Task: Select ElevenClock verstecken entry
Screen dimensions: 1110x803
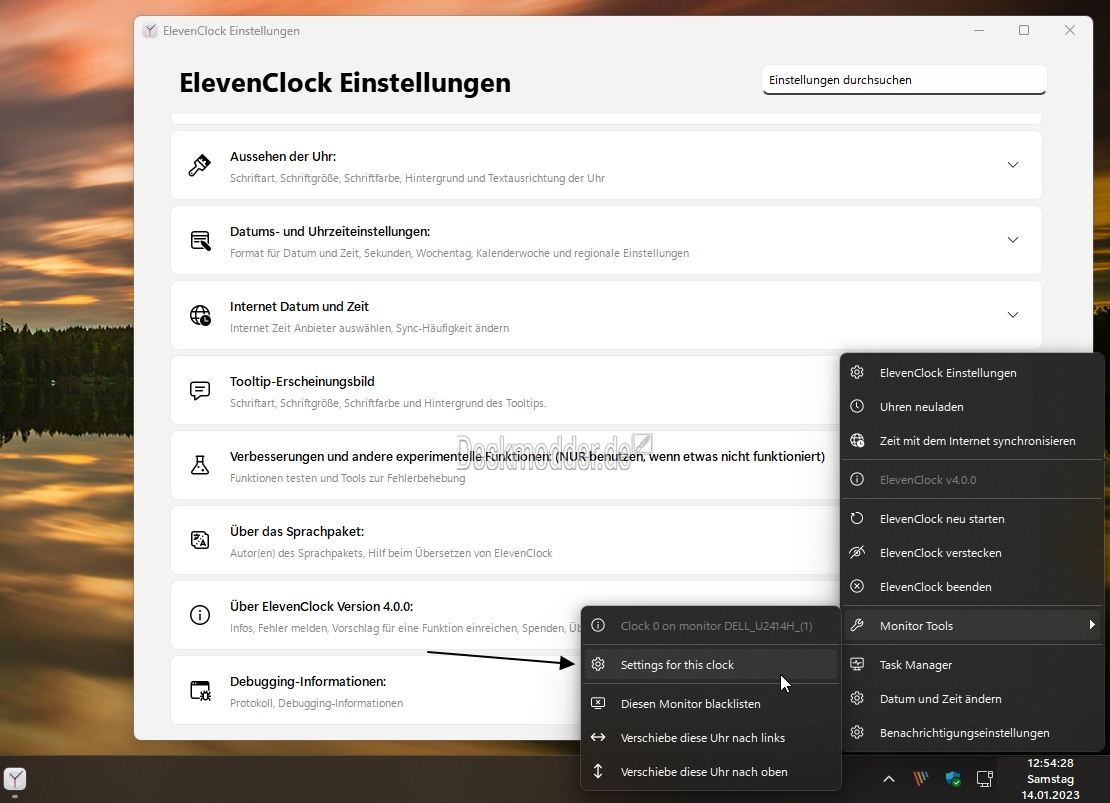Action: click(972, 552)
